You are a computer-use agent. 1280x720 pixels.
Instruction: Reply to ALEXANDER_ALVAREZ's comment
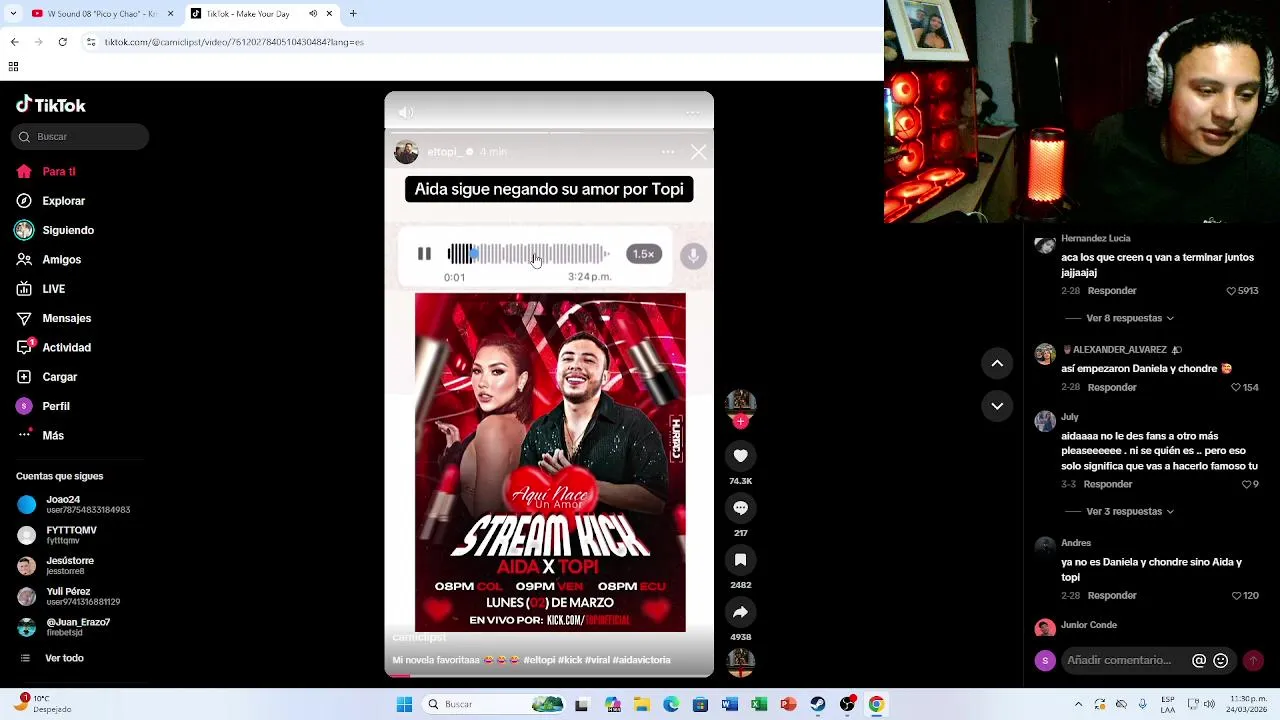point(1112,387)
